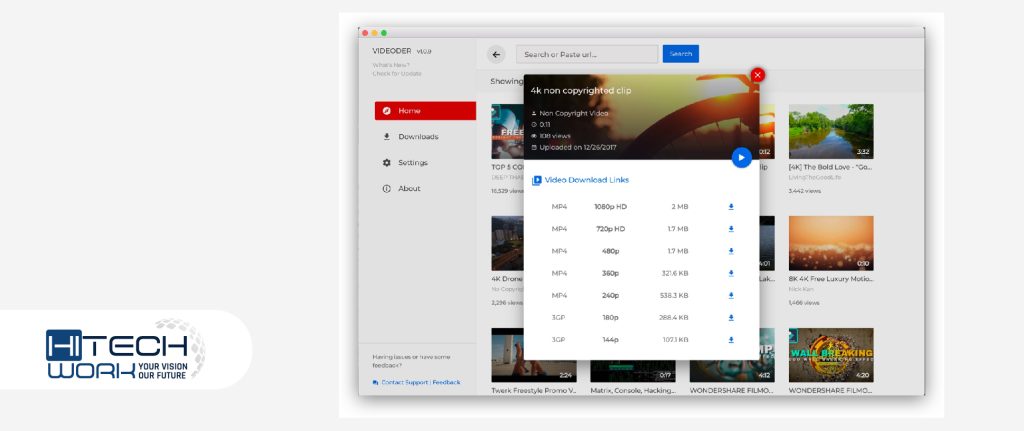Download the MP4 1080p HD version
Image resolution: width=1024 pixels, height=431 pixels.
point(731,207)
